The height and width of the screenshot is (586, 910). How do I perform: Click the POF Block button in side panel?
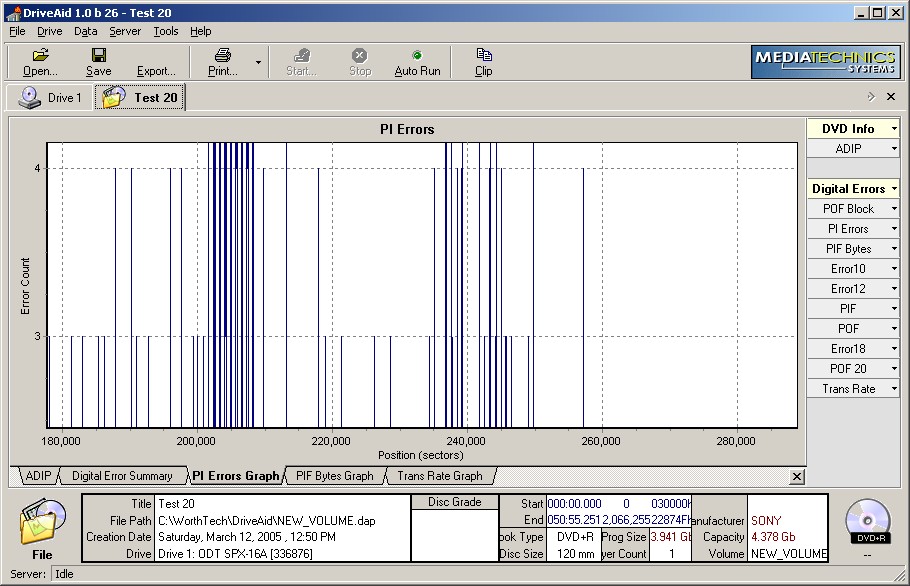pyautogui.click(x=848, y=209)
